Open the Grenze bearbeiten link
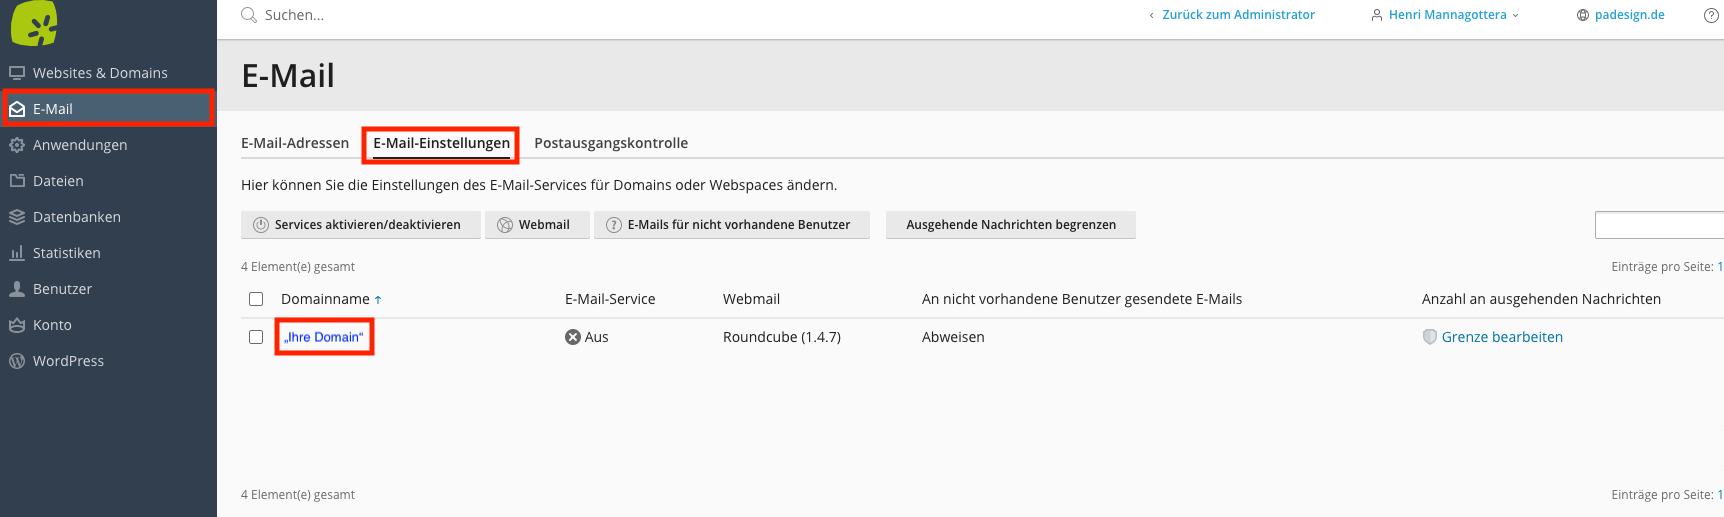 pos(1502,337)
